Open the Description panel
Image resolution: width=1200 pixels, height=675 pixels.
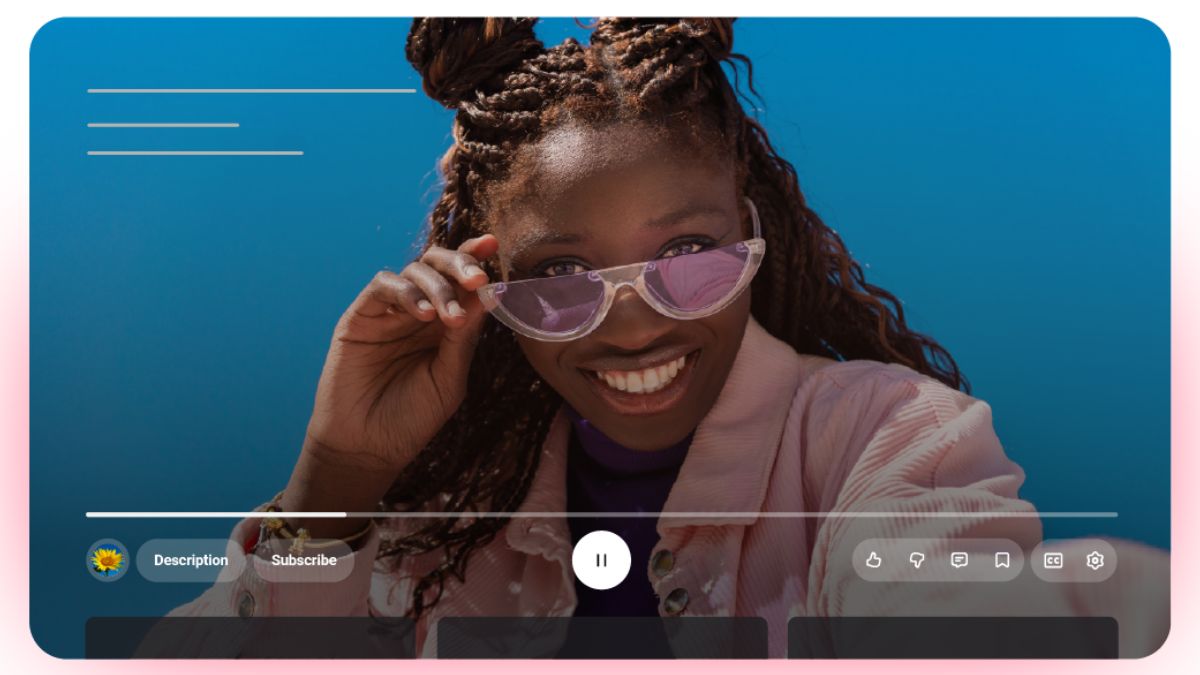[x=191, y=560]
